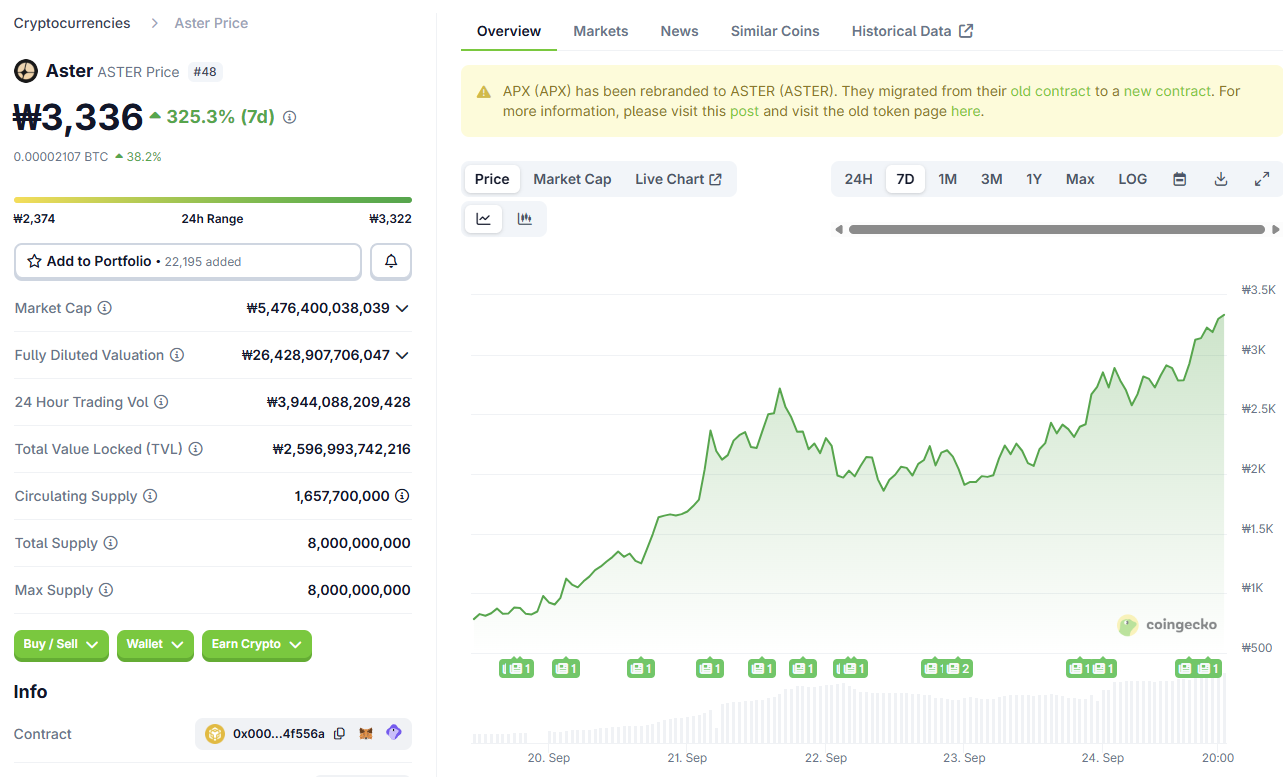This screenshot has width=1283, height=777.
Task: Follow the new contract link
Action: (1167, 91)
